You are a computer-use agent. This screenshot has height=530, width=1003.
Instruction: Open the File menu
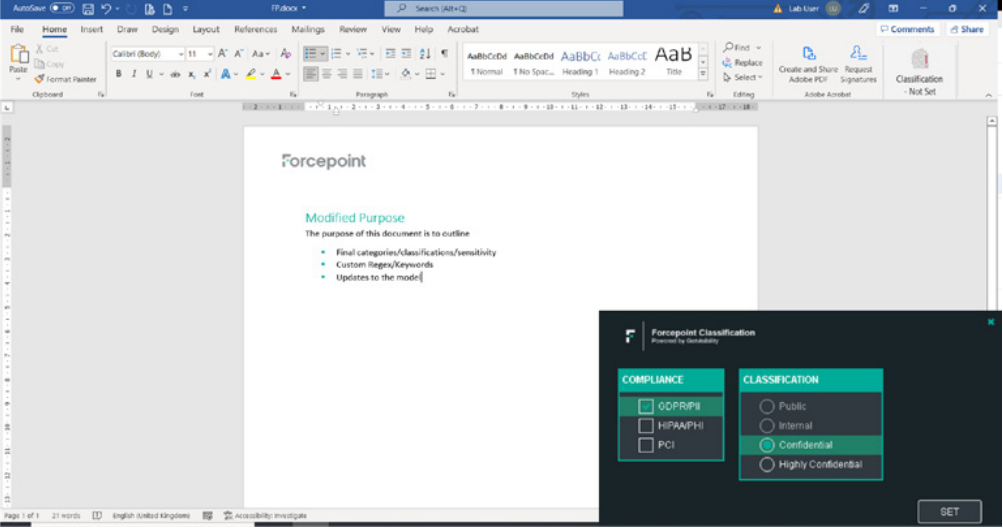tap(17, 29)
